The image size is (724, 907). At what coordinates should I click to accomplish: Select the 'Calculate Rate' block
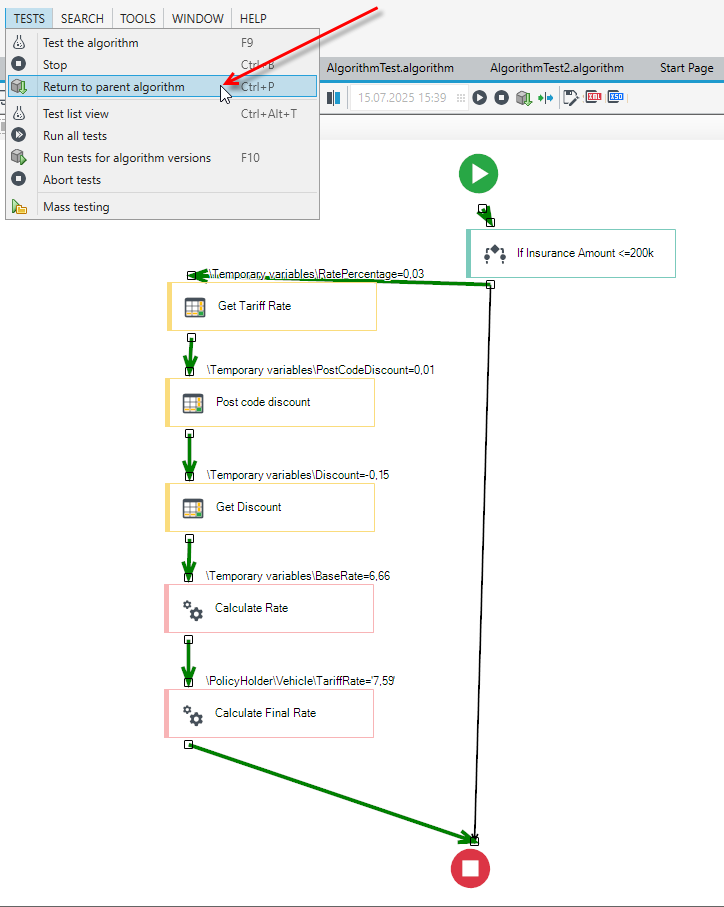point(269,609)
